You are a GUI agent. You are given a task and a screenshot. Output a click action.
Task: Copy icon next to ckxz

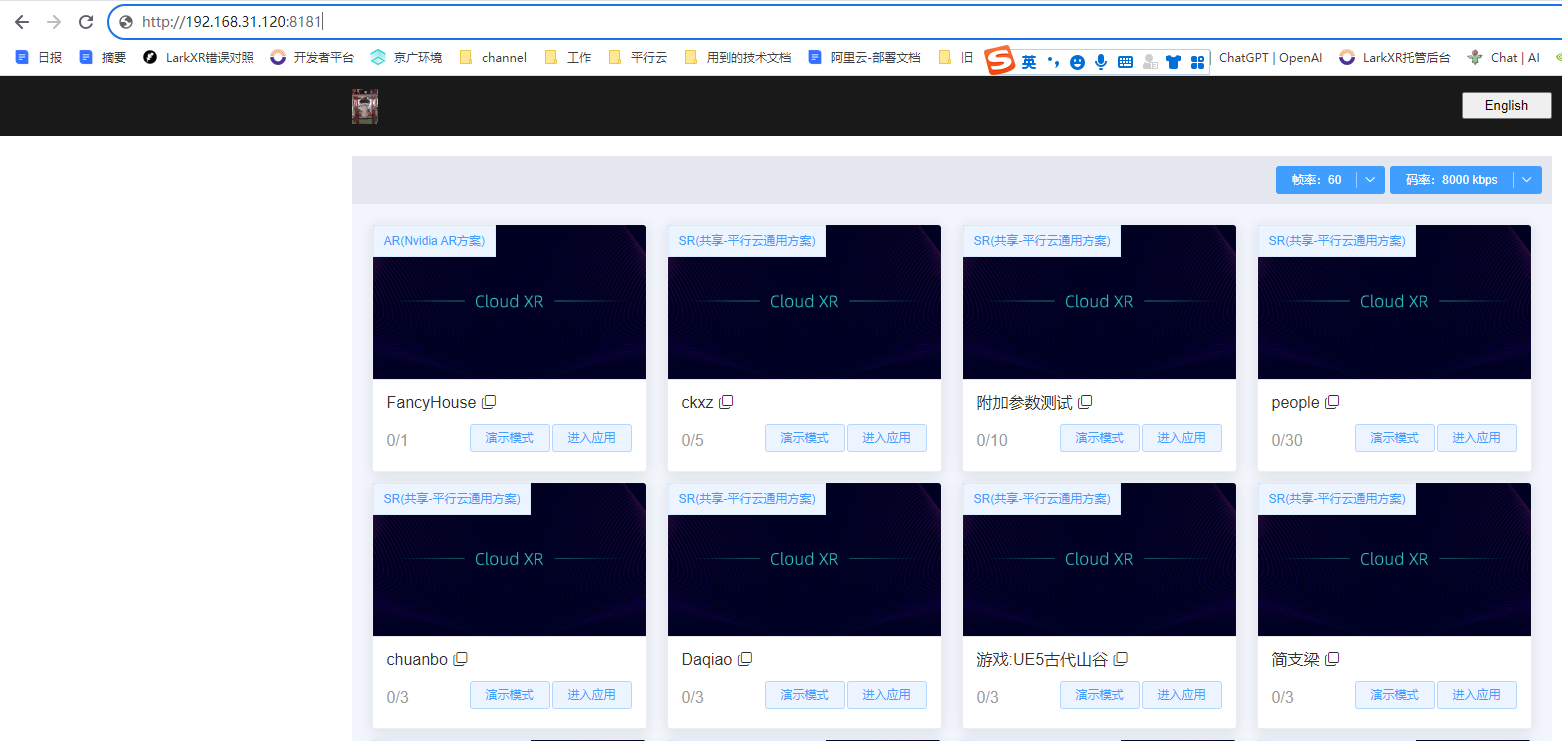pyautogui.click(x=726, y=402)
